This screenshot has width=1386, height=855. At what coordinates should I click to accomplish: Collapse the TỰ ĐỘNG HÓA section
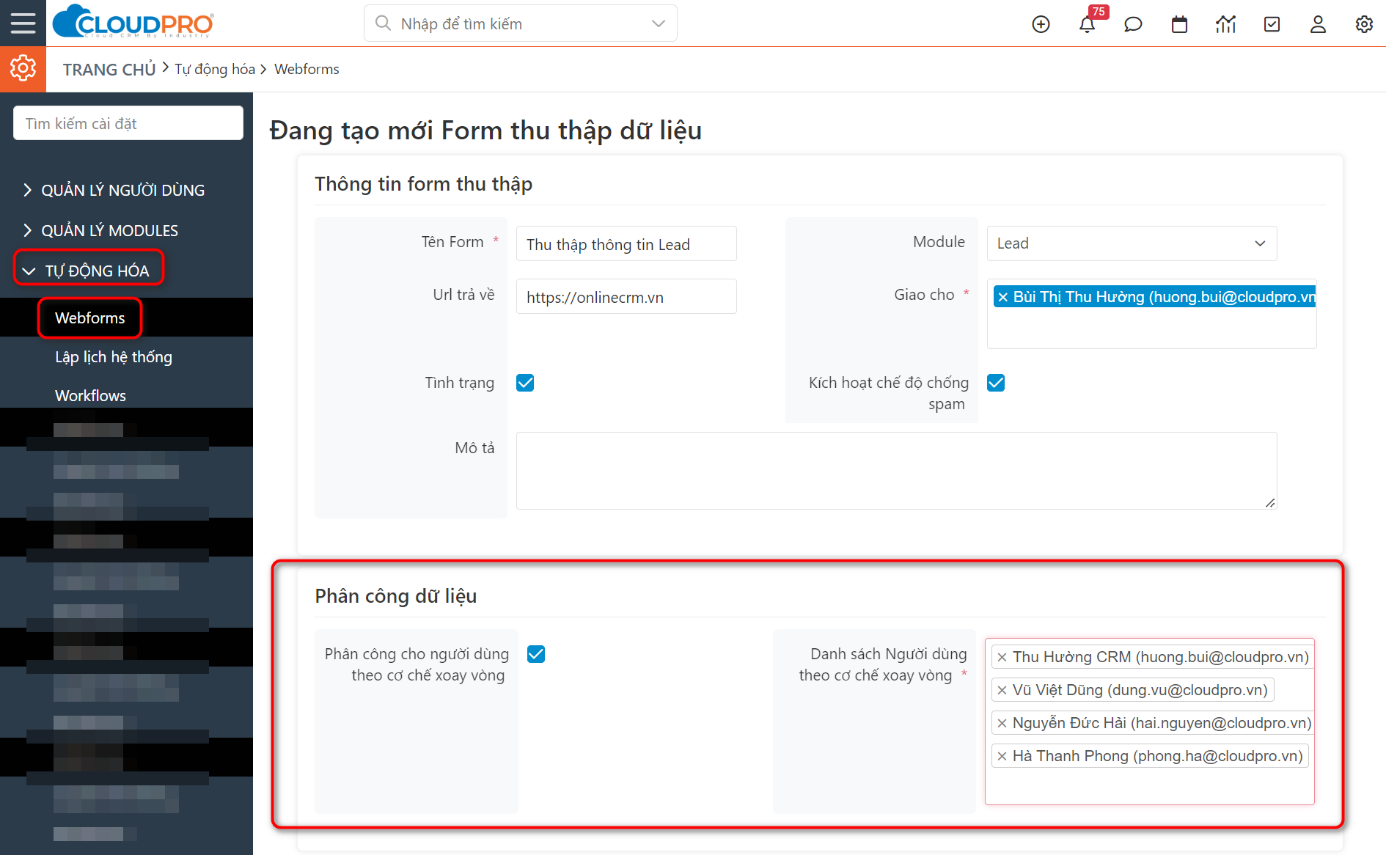(90, 270)
